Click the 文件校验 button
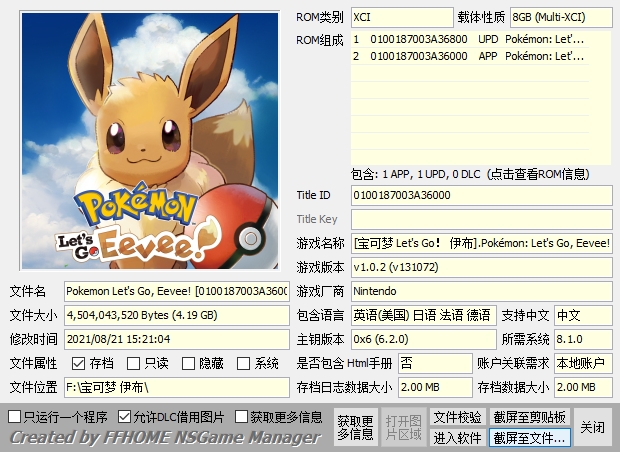Screen dimensions: 620x452 [x=457, y=417]
